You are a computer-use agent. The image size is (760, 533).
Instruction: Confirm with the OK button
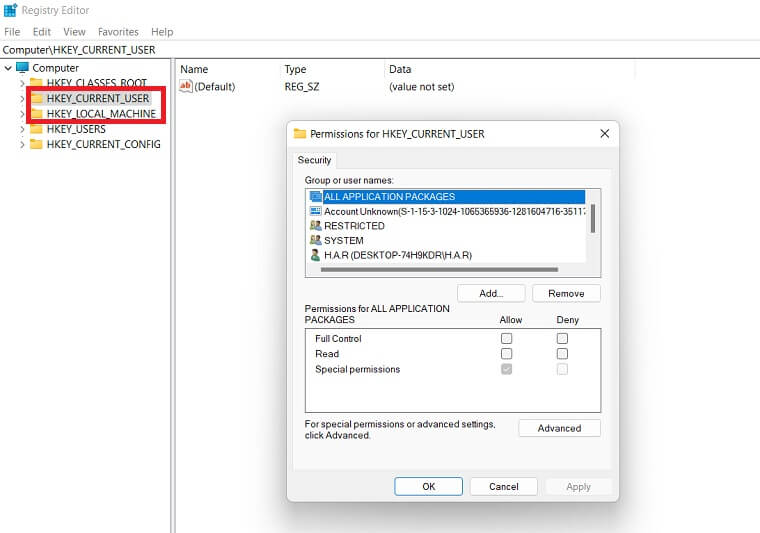click(428, 486)
